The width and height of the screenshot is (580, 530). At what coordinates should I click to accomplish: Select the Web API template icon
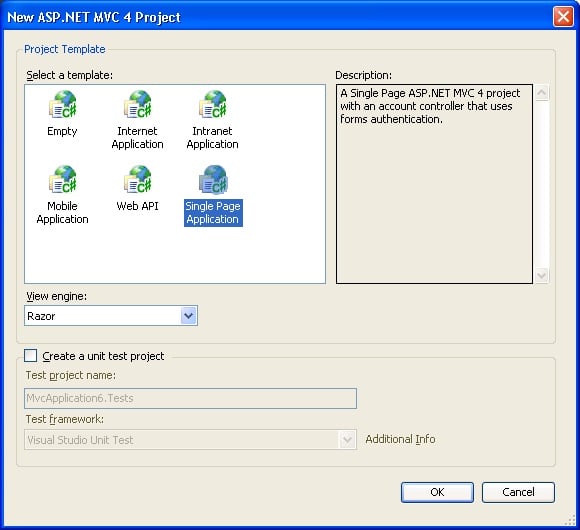point(138,179)
